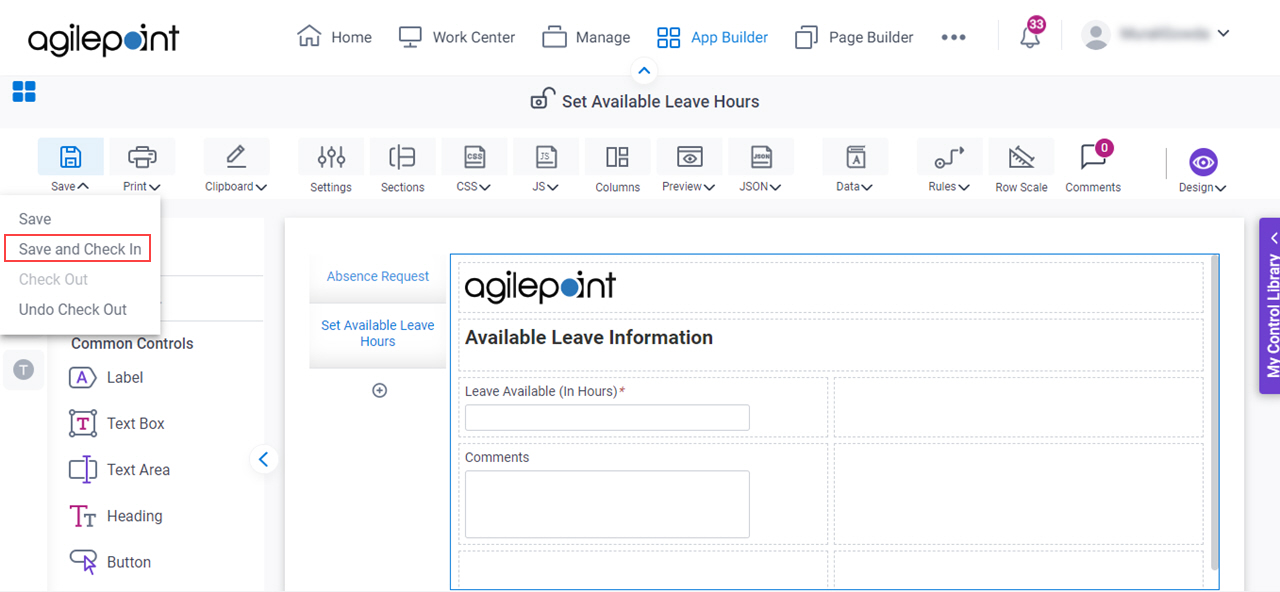Open the user account dropdown chevron
This screenshot has width=1280, height=592.
click(1223, 34)
